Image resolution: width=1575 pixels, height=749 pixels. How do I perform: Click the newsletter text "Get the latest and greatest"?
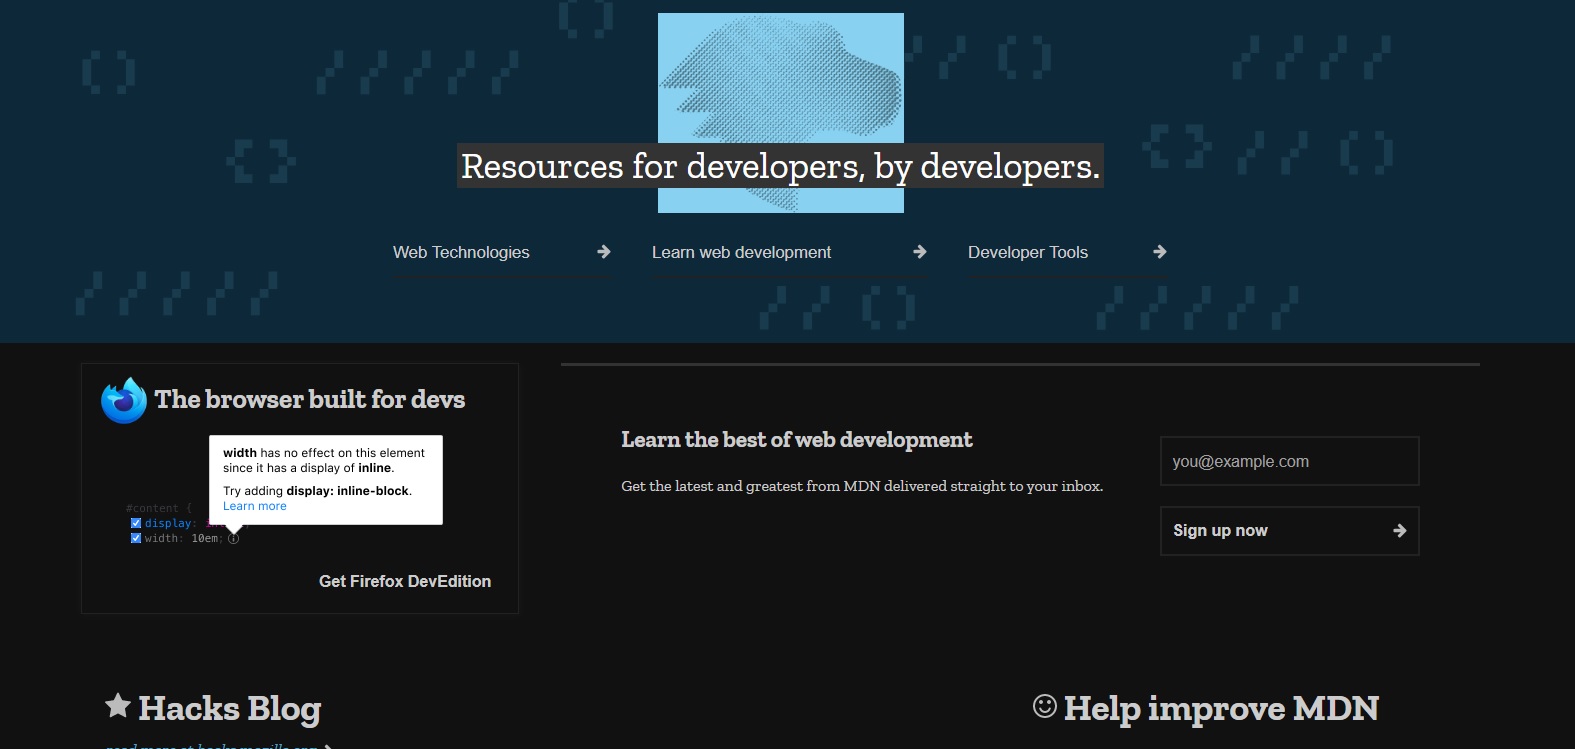pos(862,486)
